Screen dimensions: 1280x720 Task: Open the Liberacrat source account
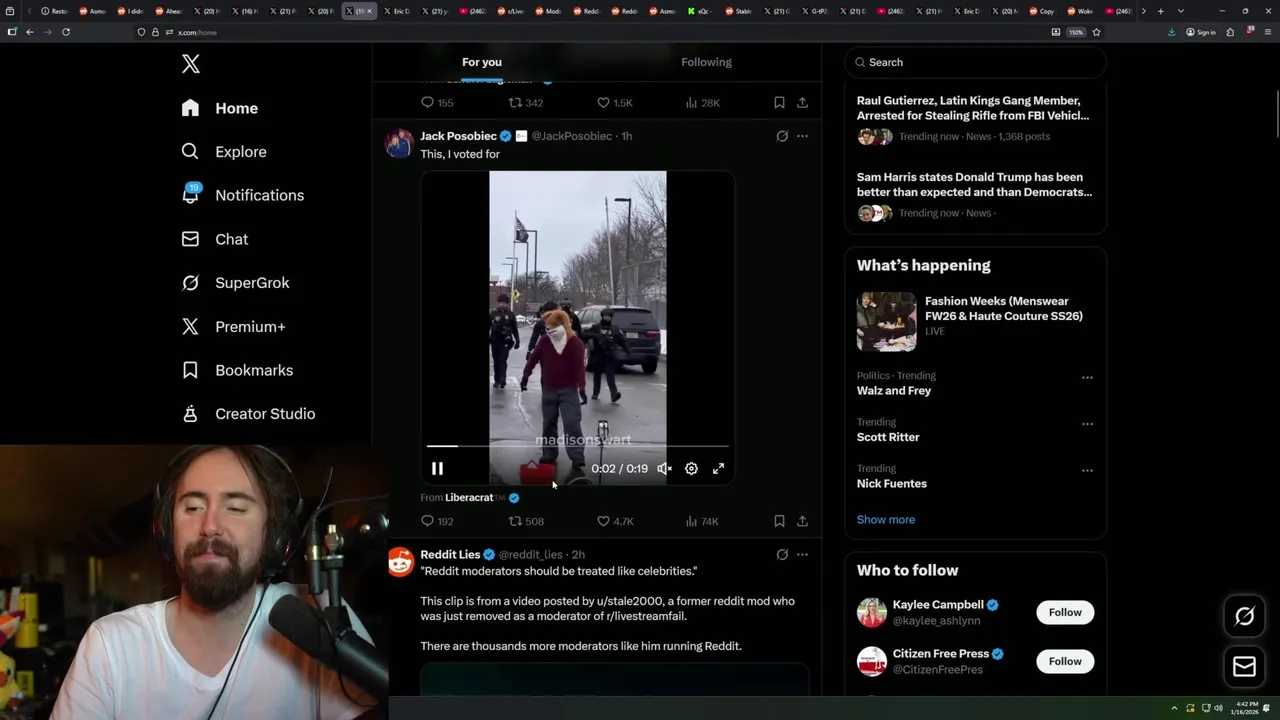point(469,497)
